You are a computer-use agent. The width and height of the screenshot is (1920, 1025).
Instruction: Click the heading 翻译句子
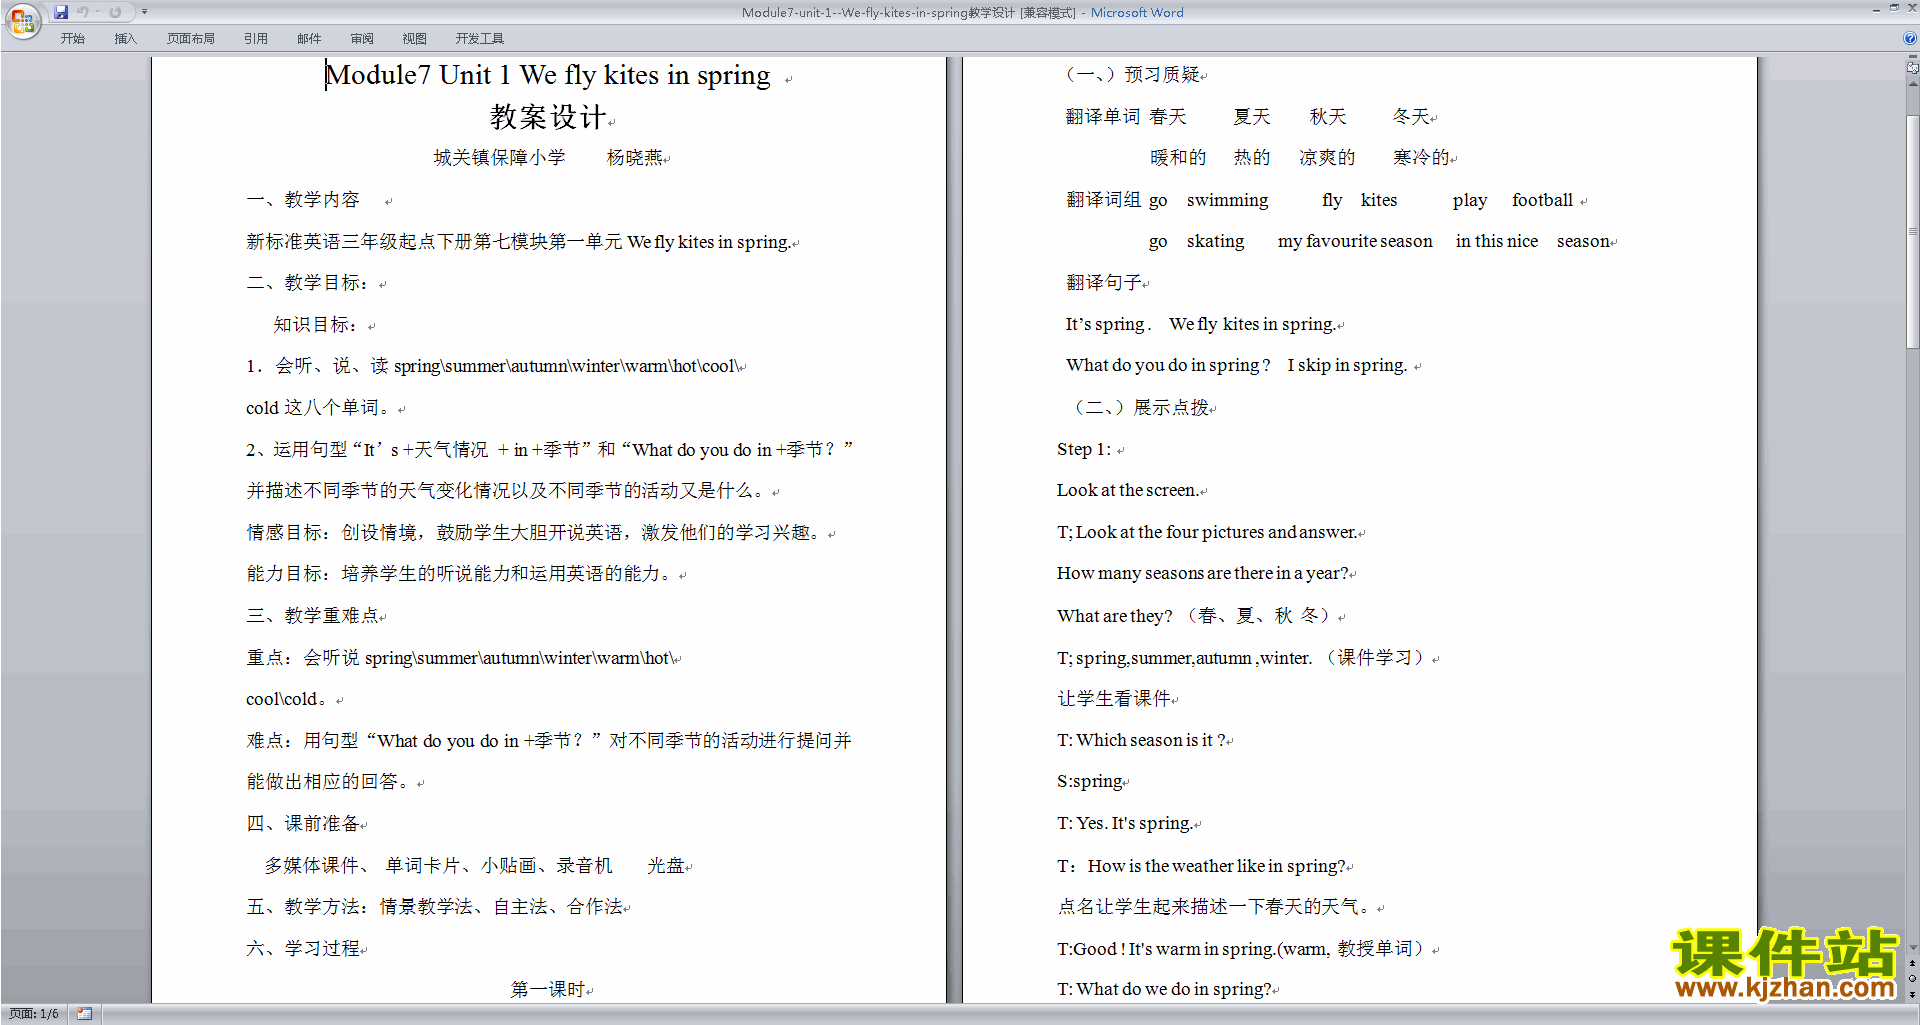point(1104,283)
